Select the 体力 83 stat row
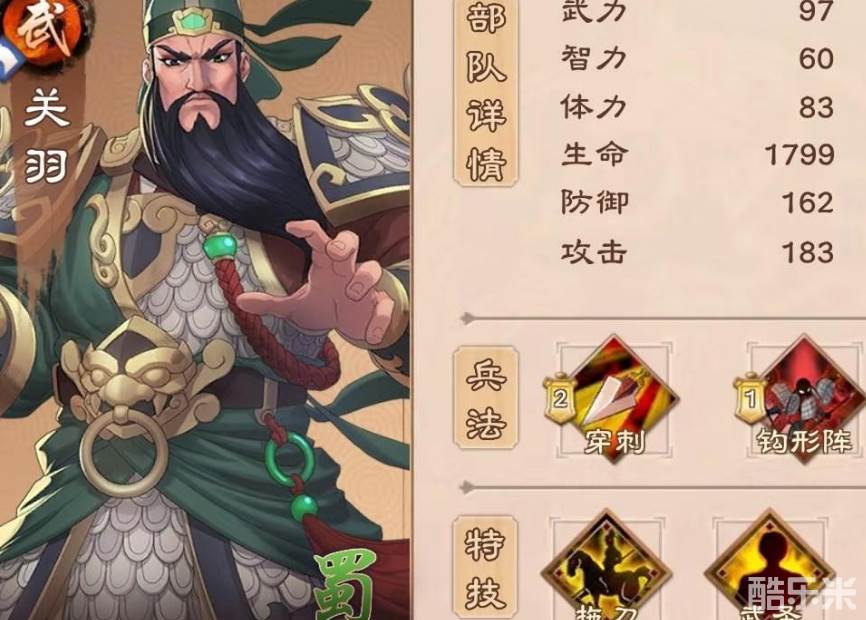This screenshot has width=866, height=620. (697, 107)
